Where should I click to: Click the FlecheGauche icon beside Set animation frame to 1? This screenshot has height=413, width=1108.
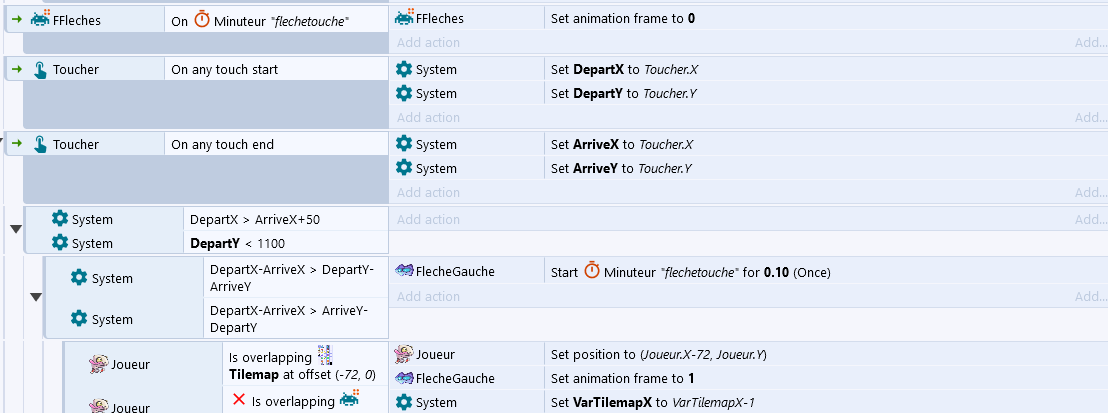pos(404,377)
